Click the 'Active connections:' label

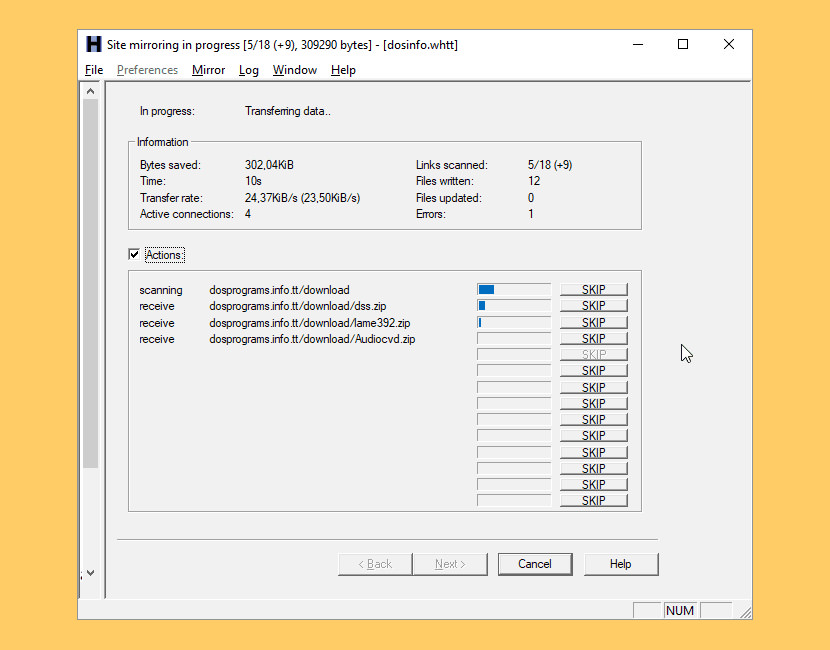pos(186,214)
